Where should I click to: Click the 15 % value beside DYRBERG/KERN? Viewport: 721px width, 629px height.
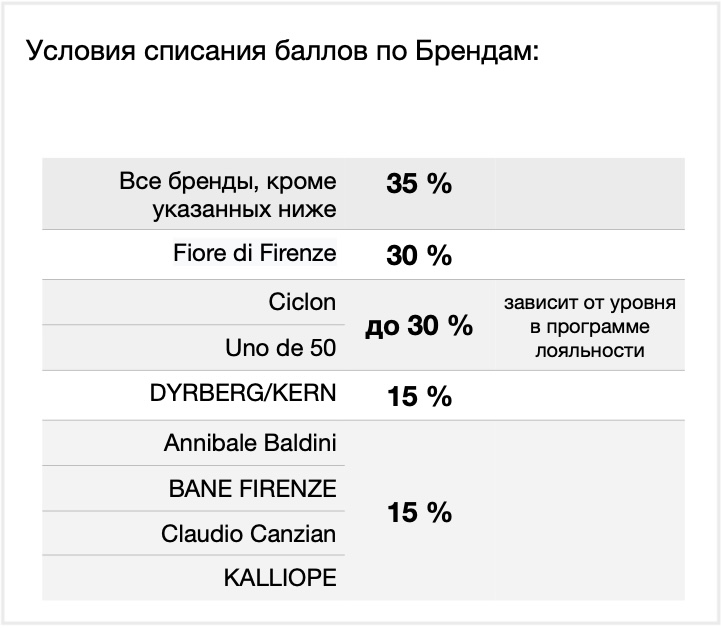coord(419,397)
